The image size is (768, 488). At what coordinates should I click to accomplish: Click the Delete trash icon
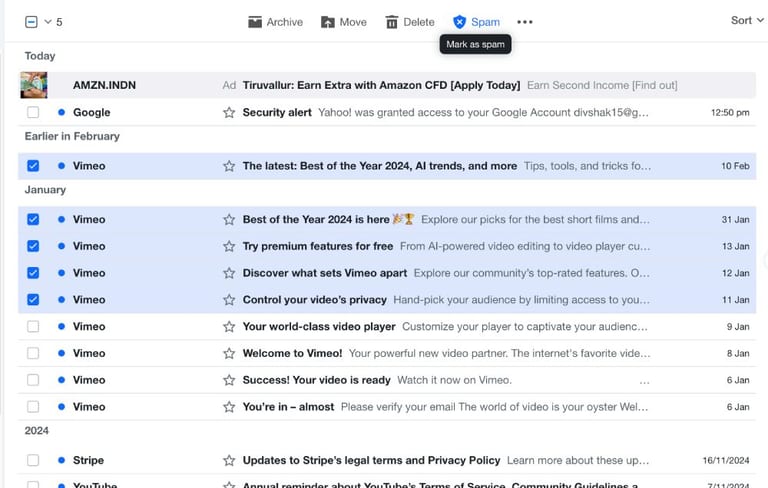[391, 22]
